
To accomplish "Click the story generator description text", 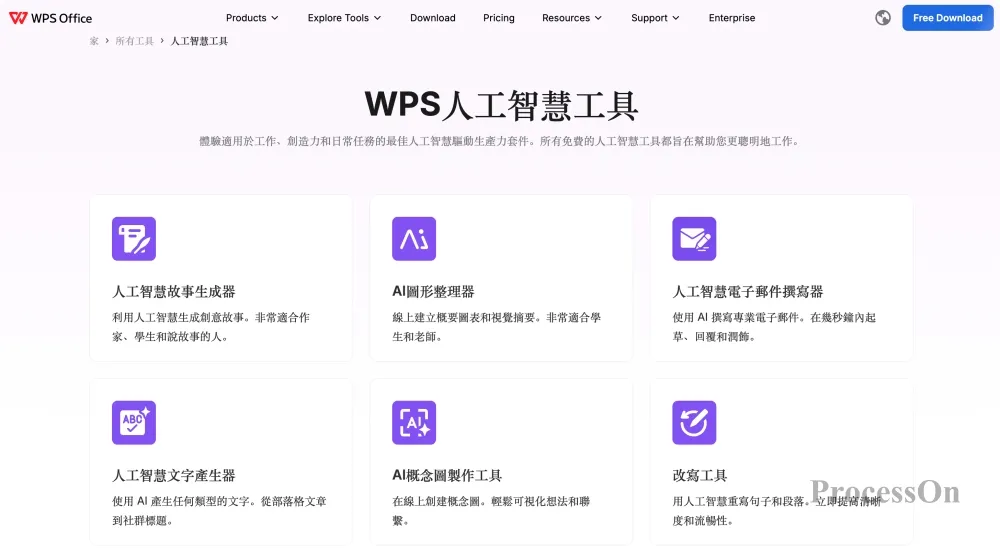I will 211,327.
